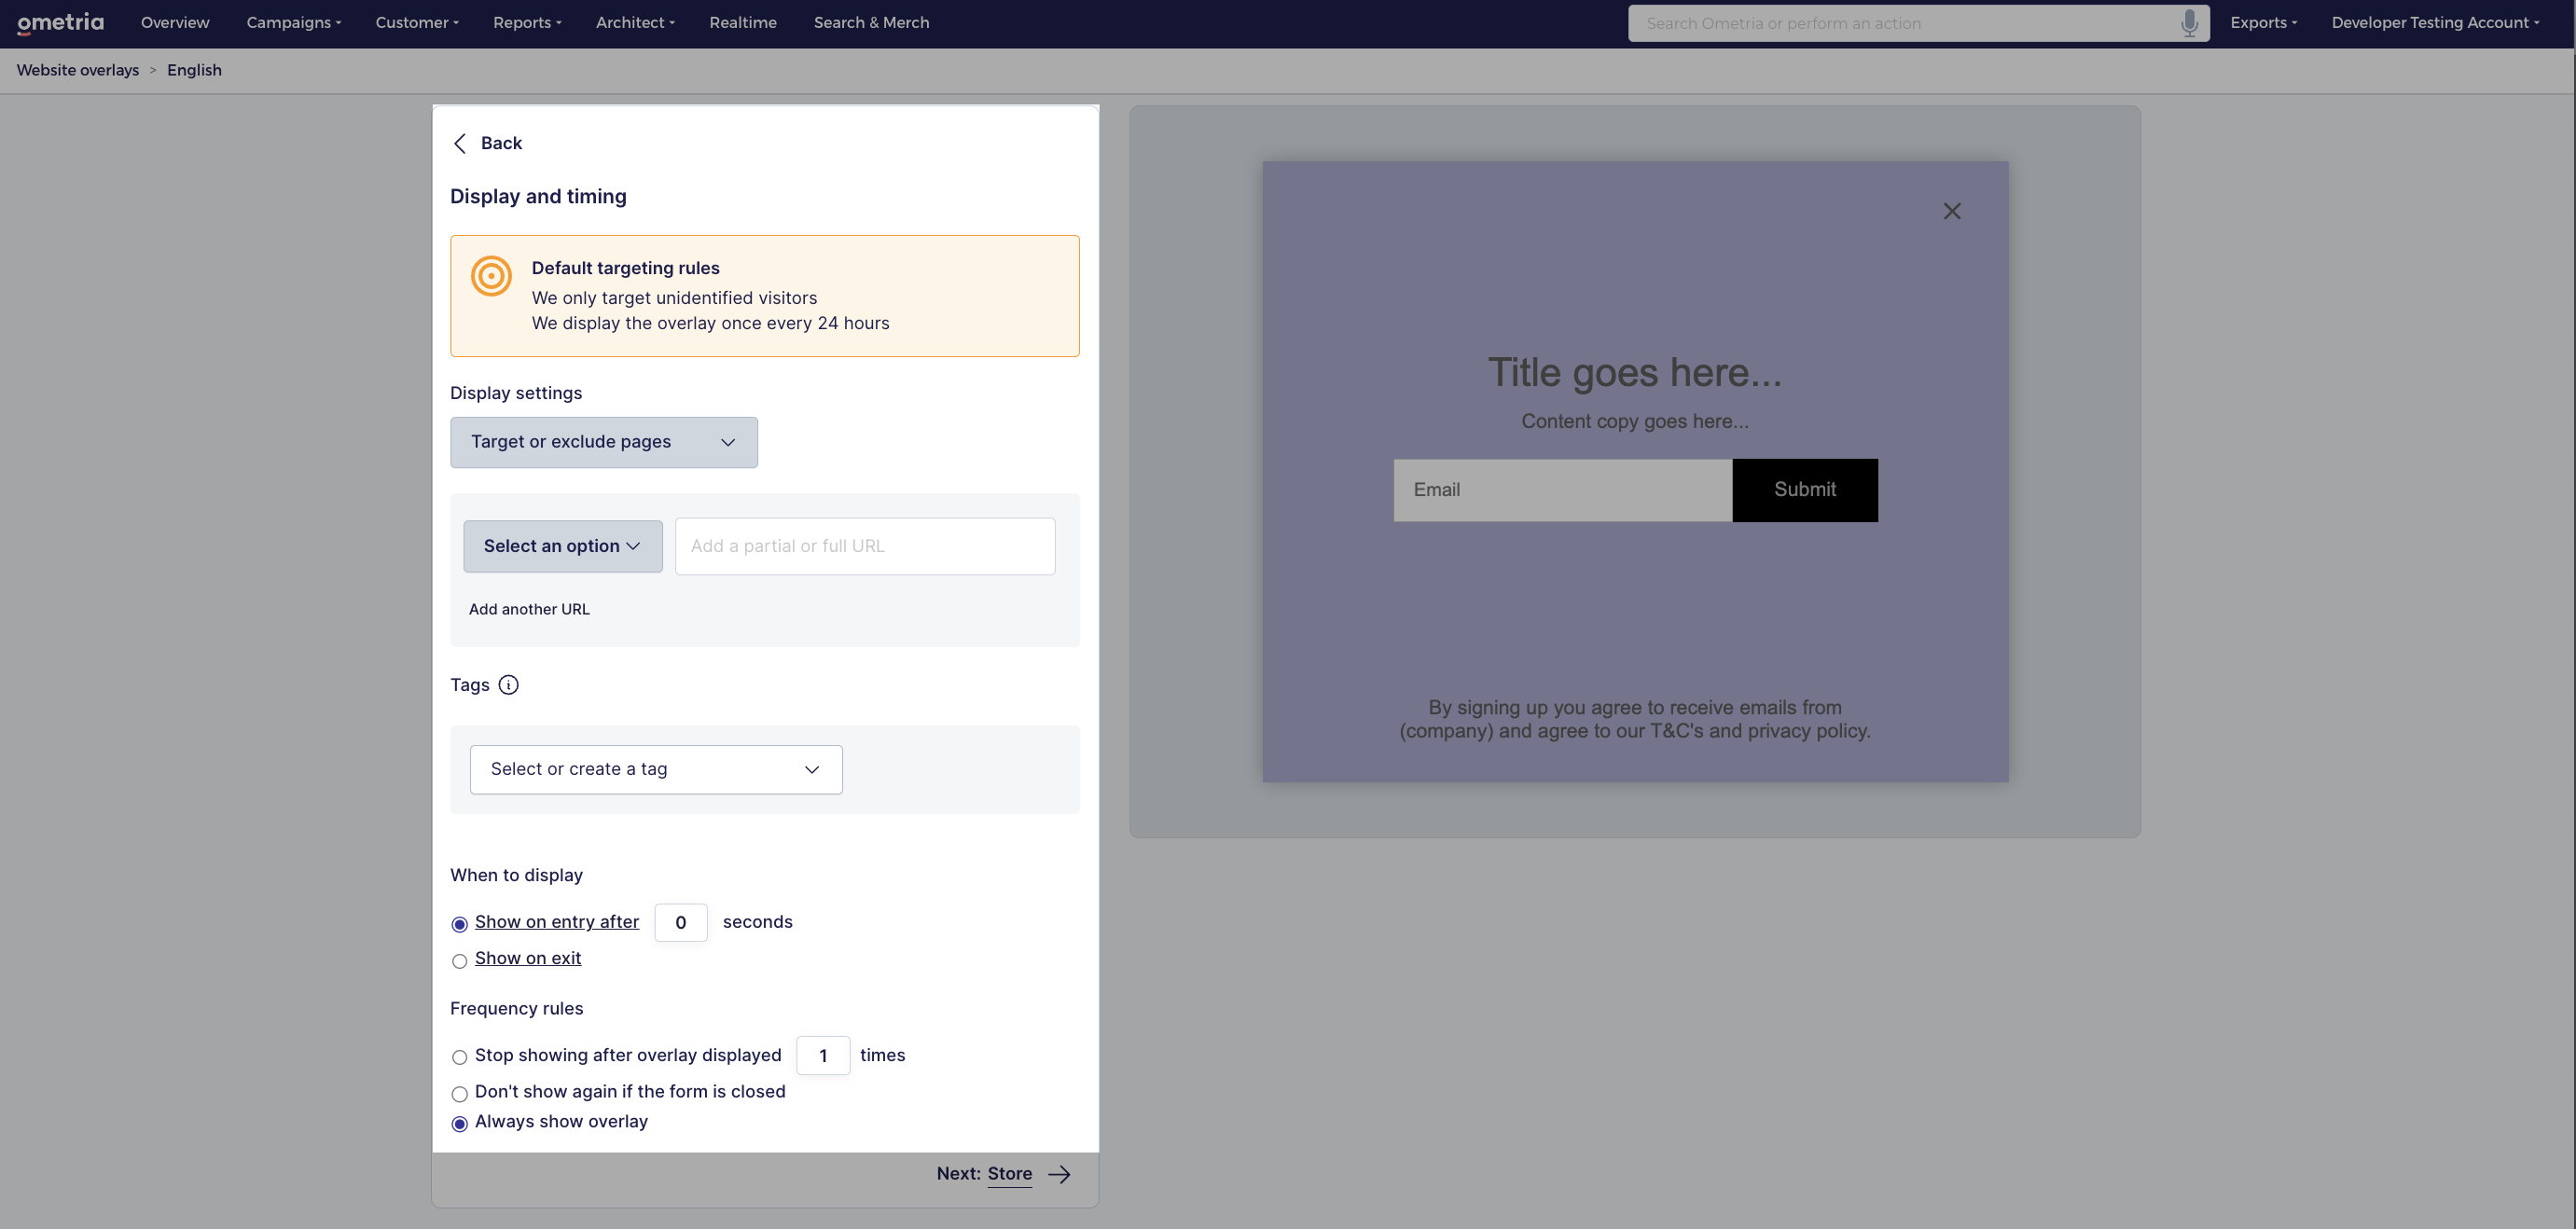
Task: Expand the Select an option dropdown
Action: [x=562, y=546]
